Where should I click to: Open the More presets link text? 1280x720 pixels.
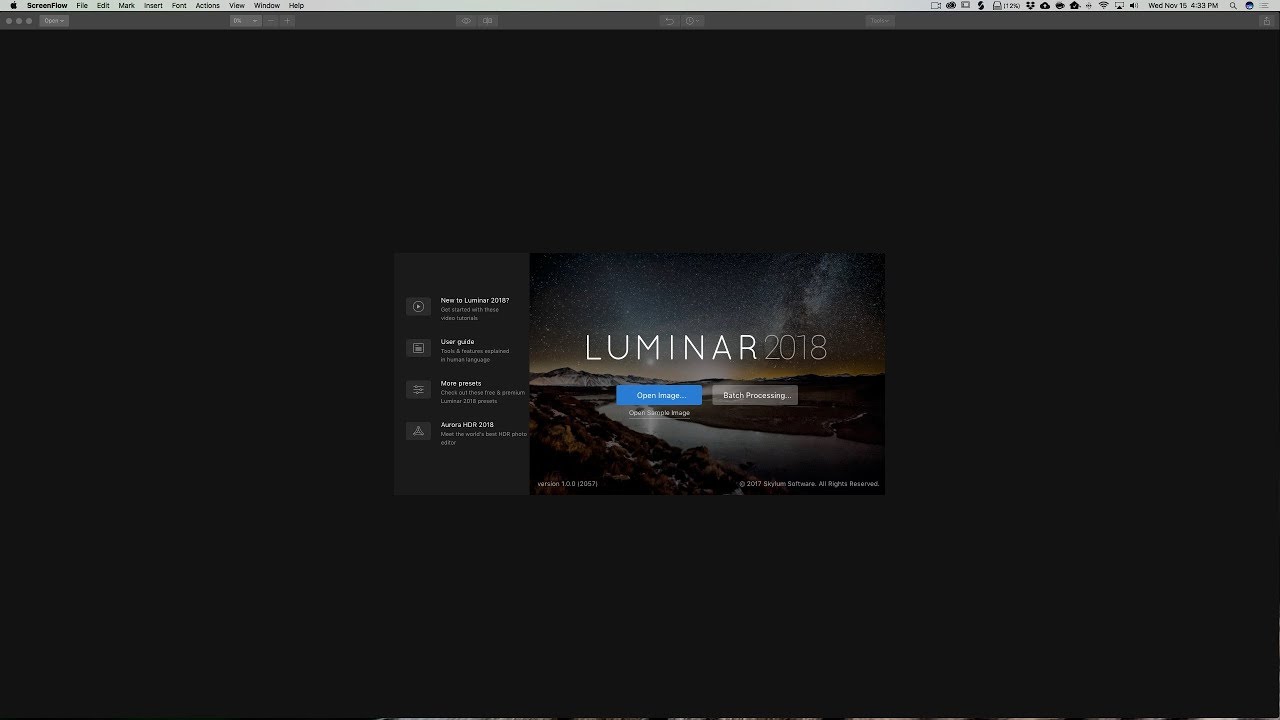coord(461,383)
